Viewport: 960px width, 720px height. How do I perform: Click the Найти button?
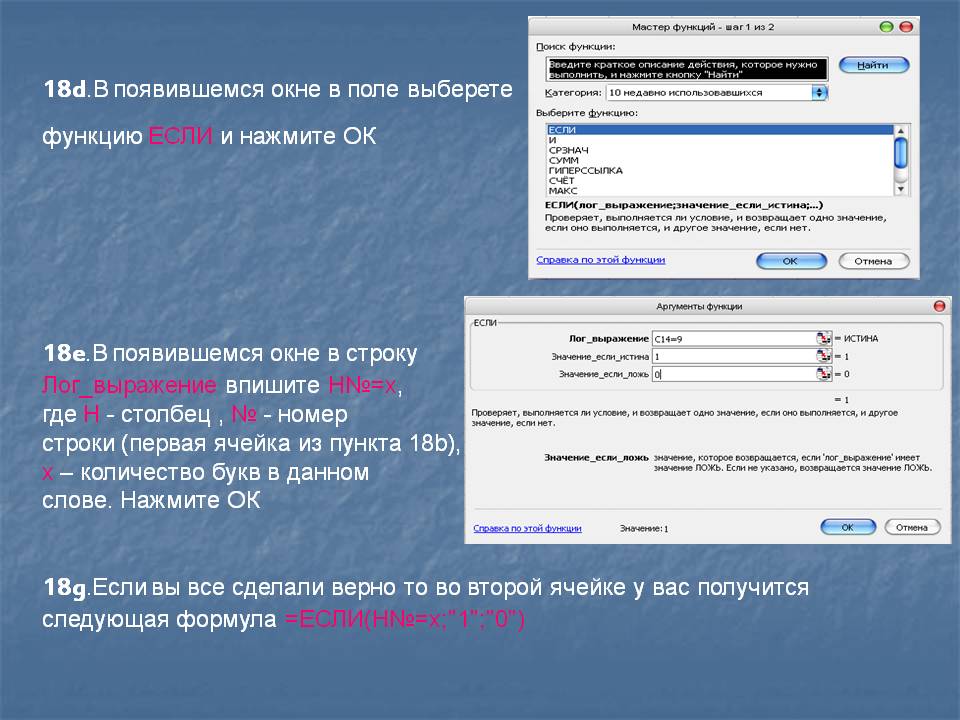(873, 65)
